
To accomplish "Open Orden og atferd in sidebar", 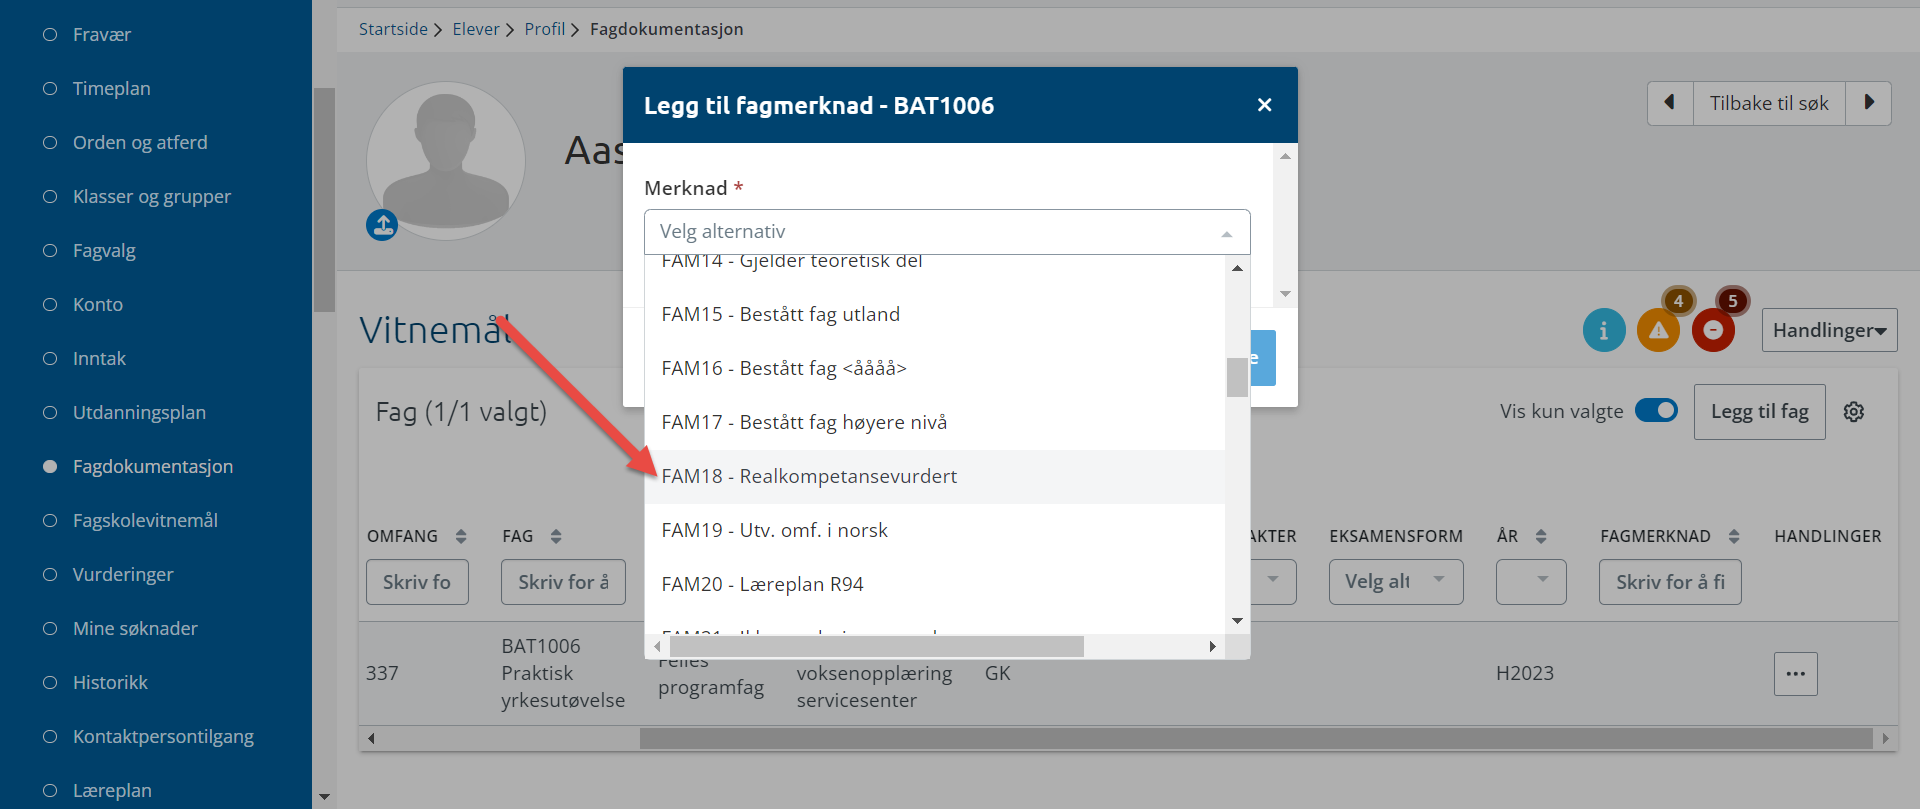I will pos(140,142).
